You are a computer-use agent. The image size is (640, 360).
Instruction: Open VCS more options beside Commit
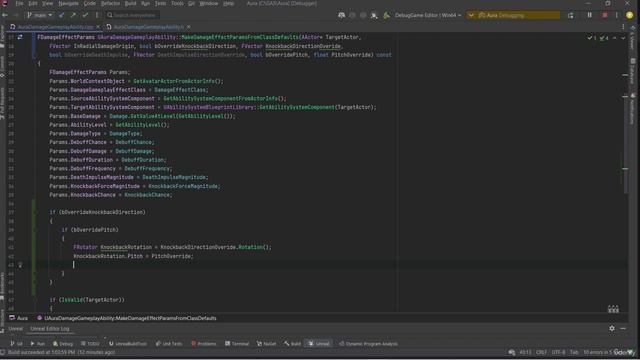click(97, 15)
